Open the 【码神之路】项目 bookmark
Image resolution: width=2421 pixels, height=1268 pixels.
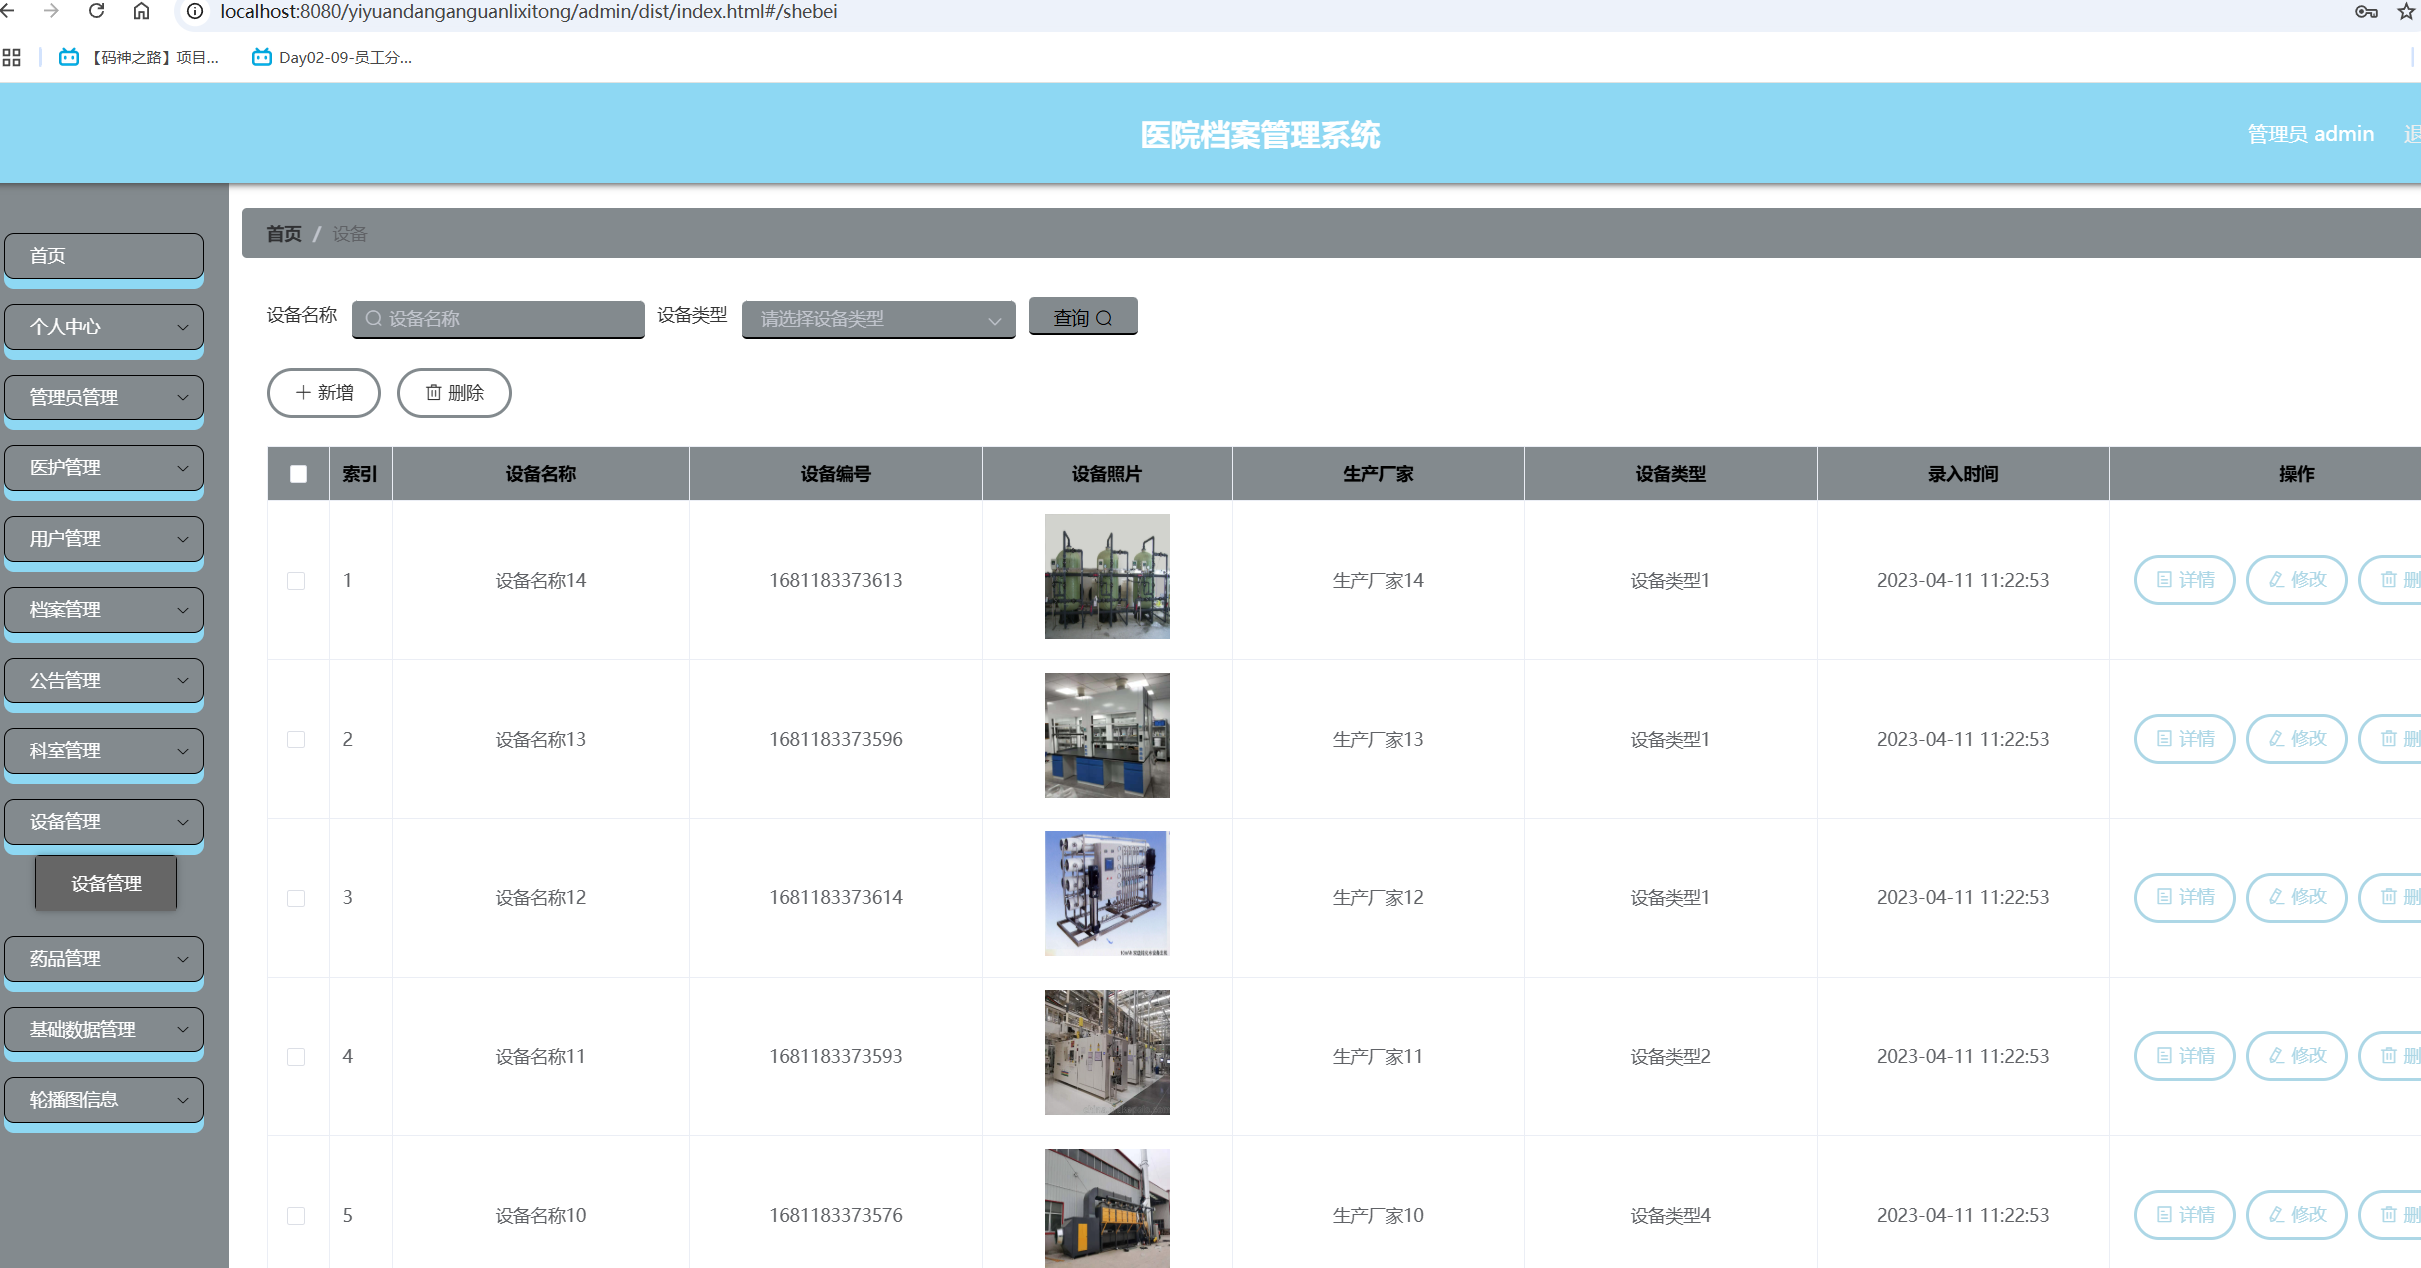pos(139,57)
